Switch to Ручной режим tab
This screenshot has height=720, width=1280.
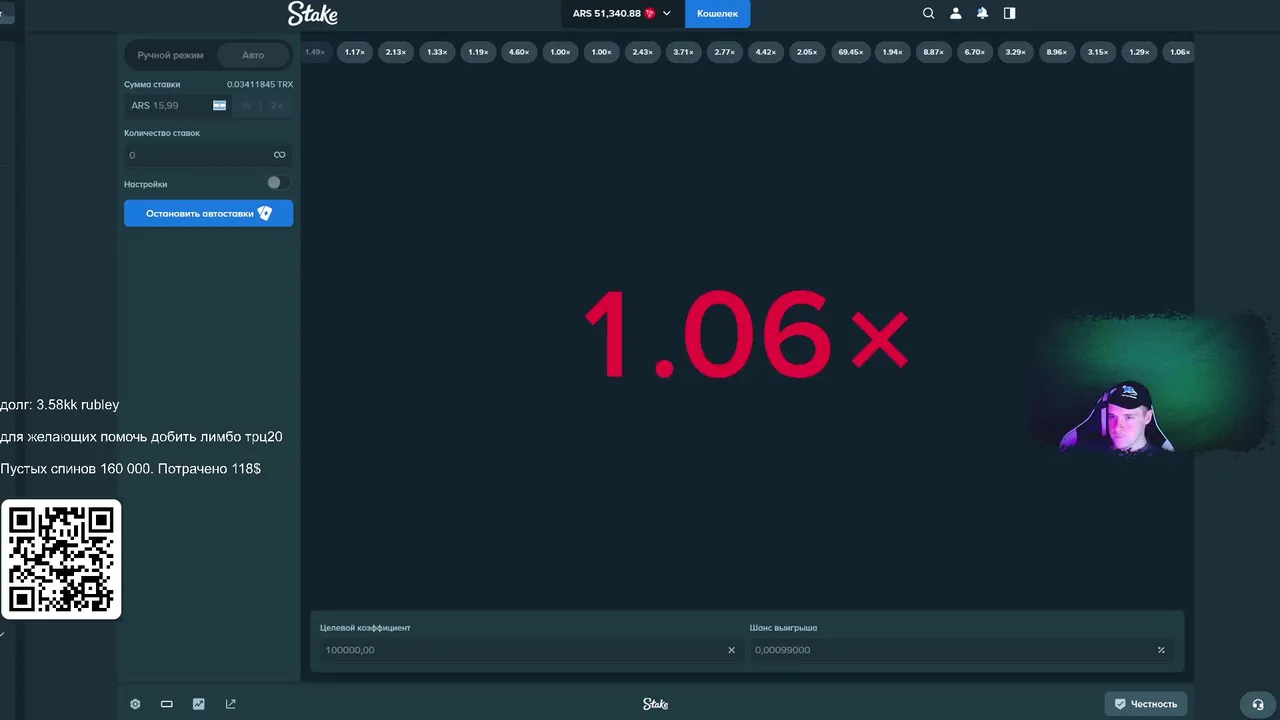[x=170, y=55]
